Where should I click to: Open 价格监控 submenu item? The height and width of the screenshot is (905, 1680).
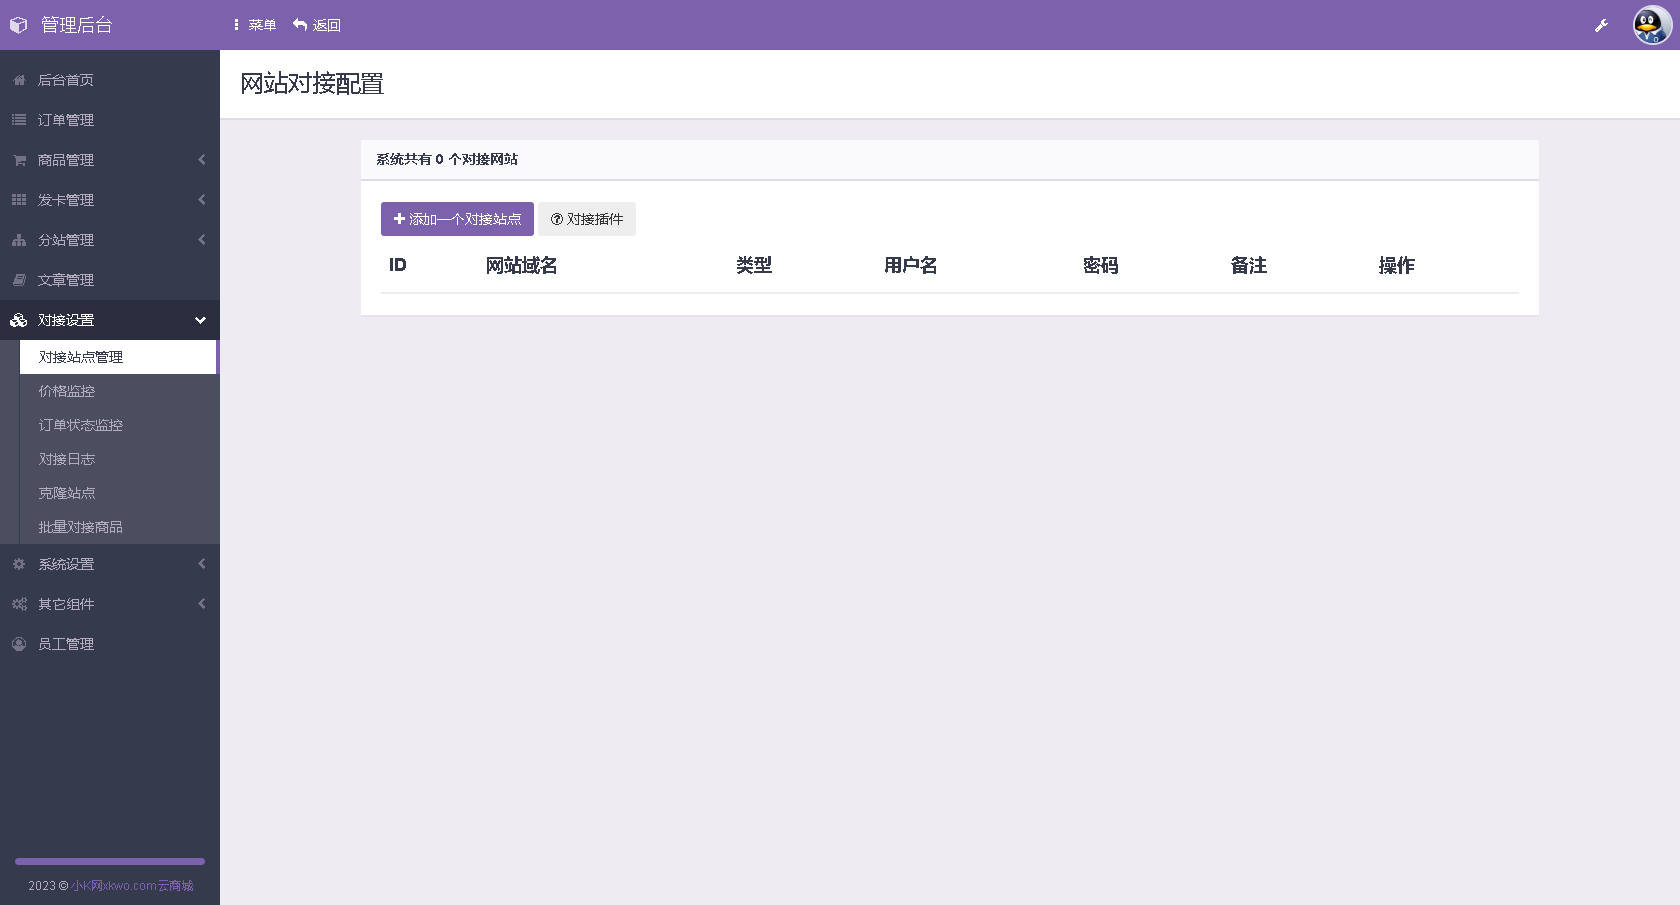pos(67,391)
